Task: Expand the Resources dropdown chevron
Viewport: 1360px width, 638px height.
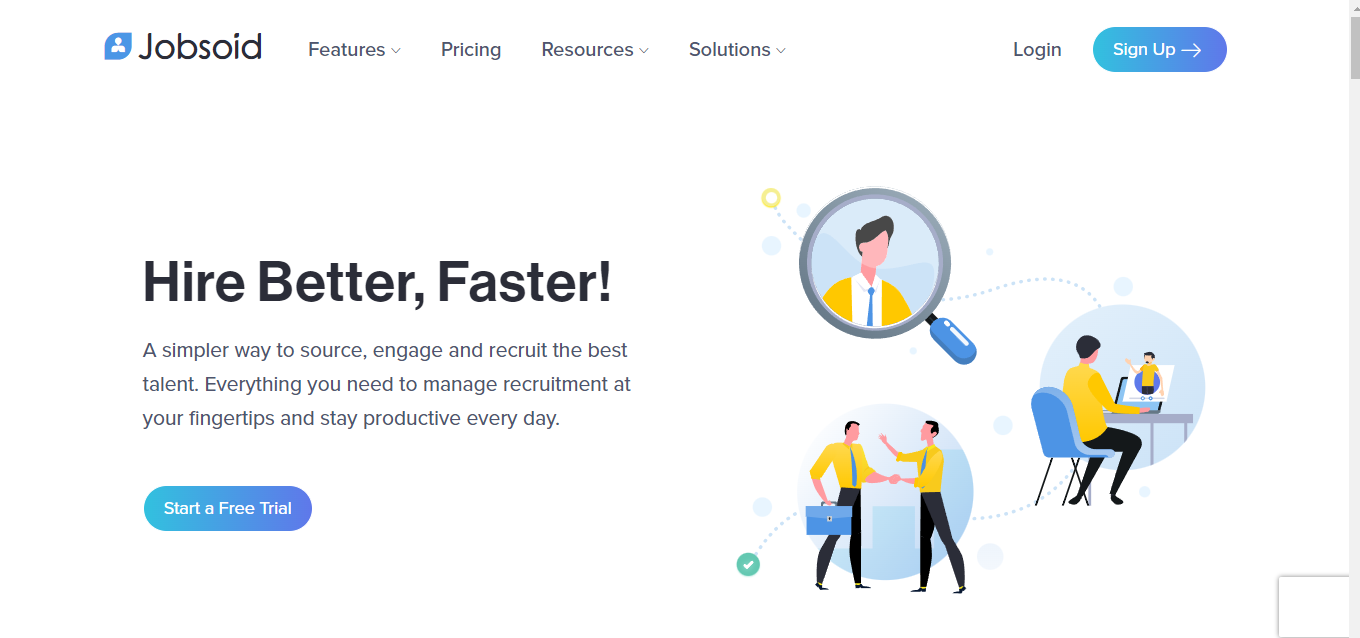Action: [x=644, y=51]
